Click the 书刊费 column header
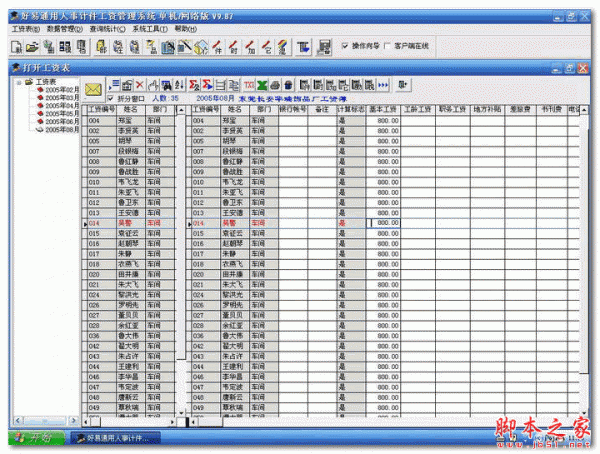Viewport: 600px width, 454px height. point(551,110)
